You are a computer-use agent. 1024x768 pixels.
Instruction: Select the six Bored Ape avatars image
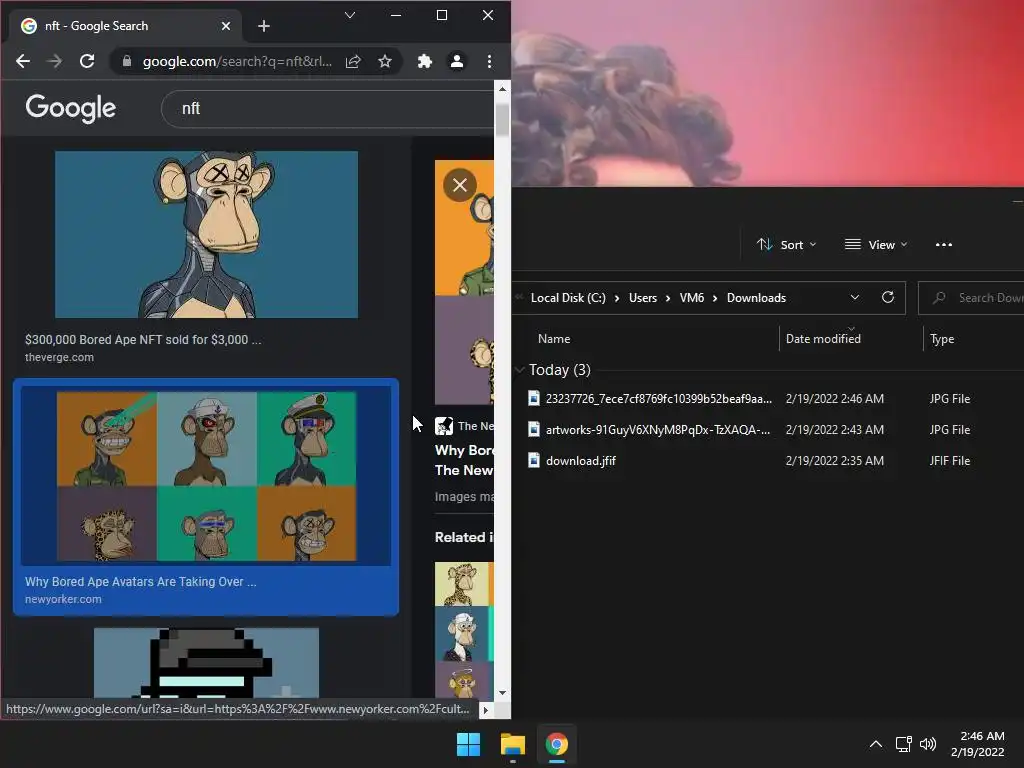pos(206,476)
